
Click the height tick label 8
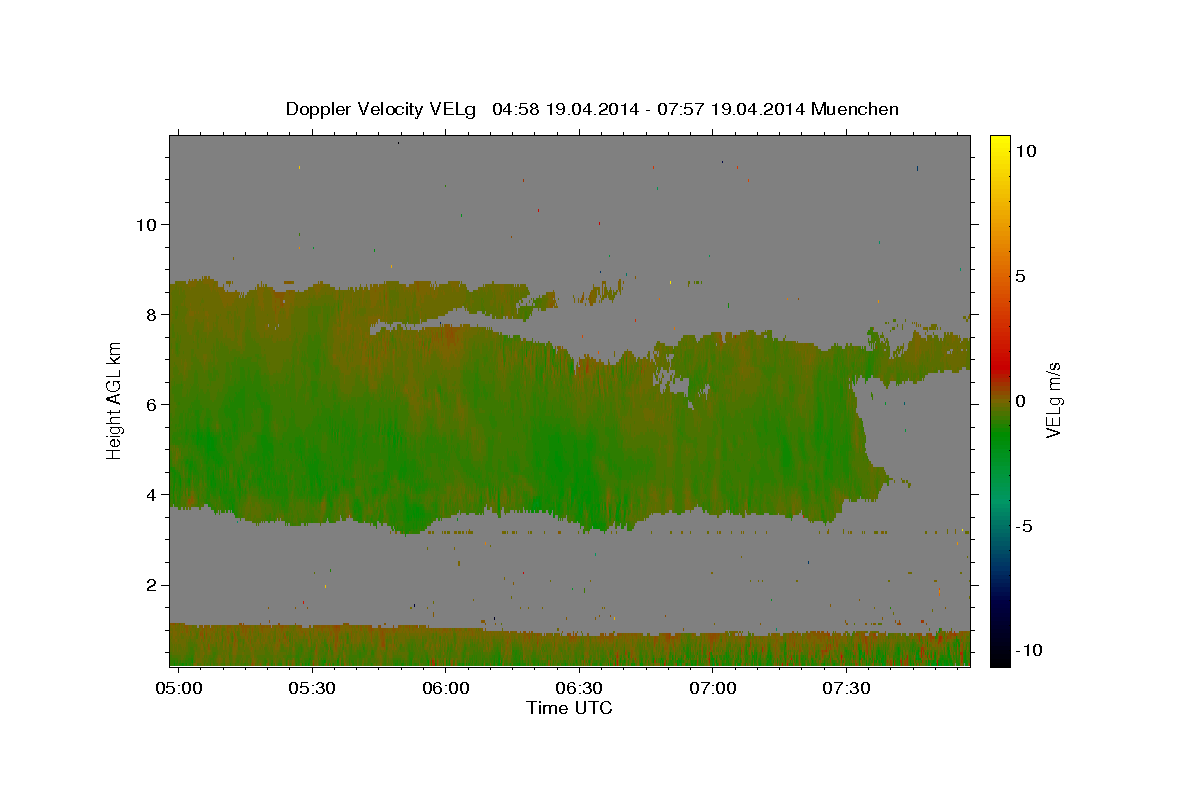152,314
